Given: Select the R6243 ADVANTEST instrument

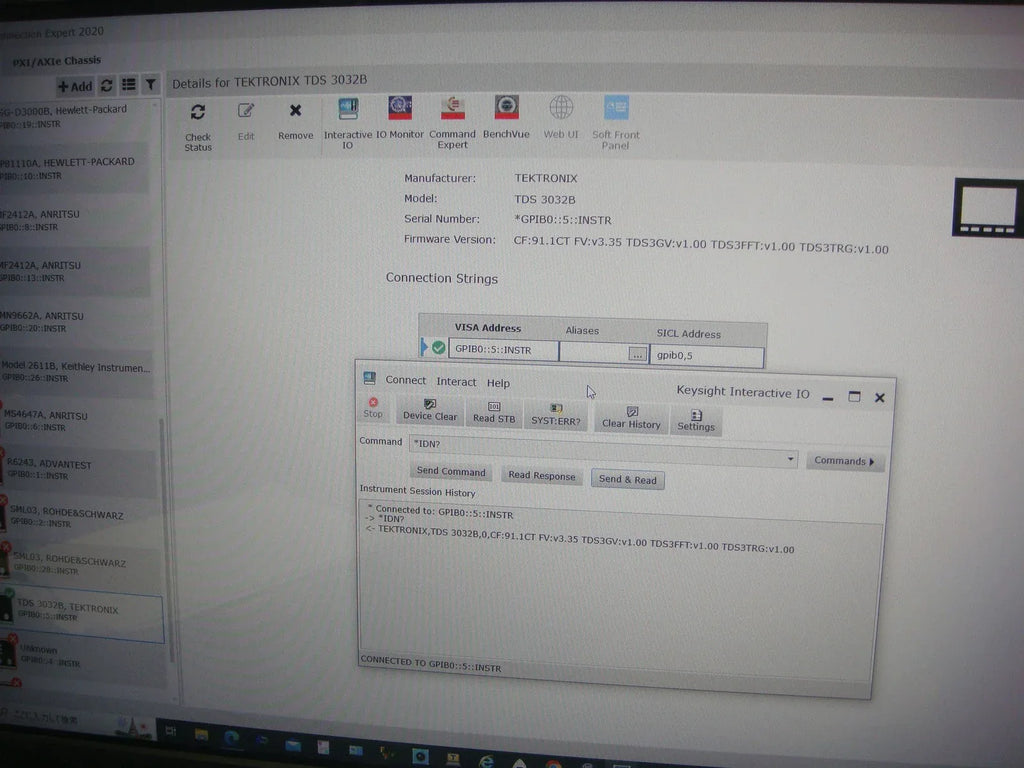Looking at the screenshot, I should tap(78, 470).
